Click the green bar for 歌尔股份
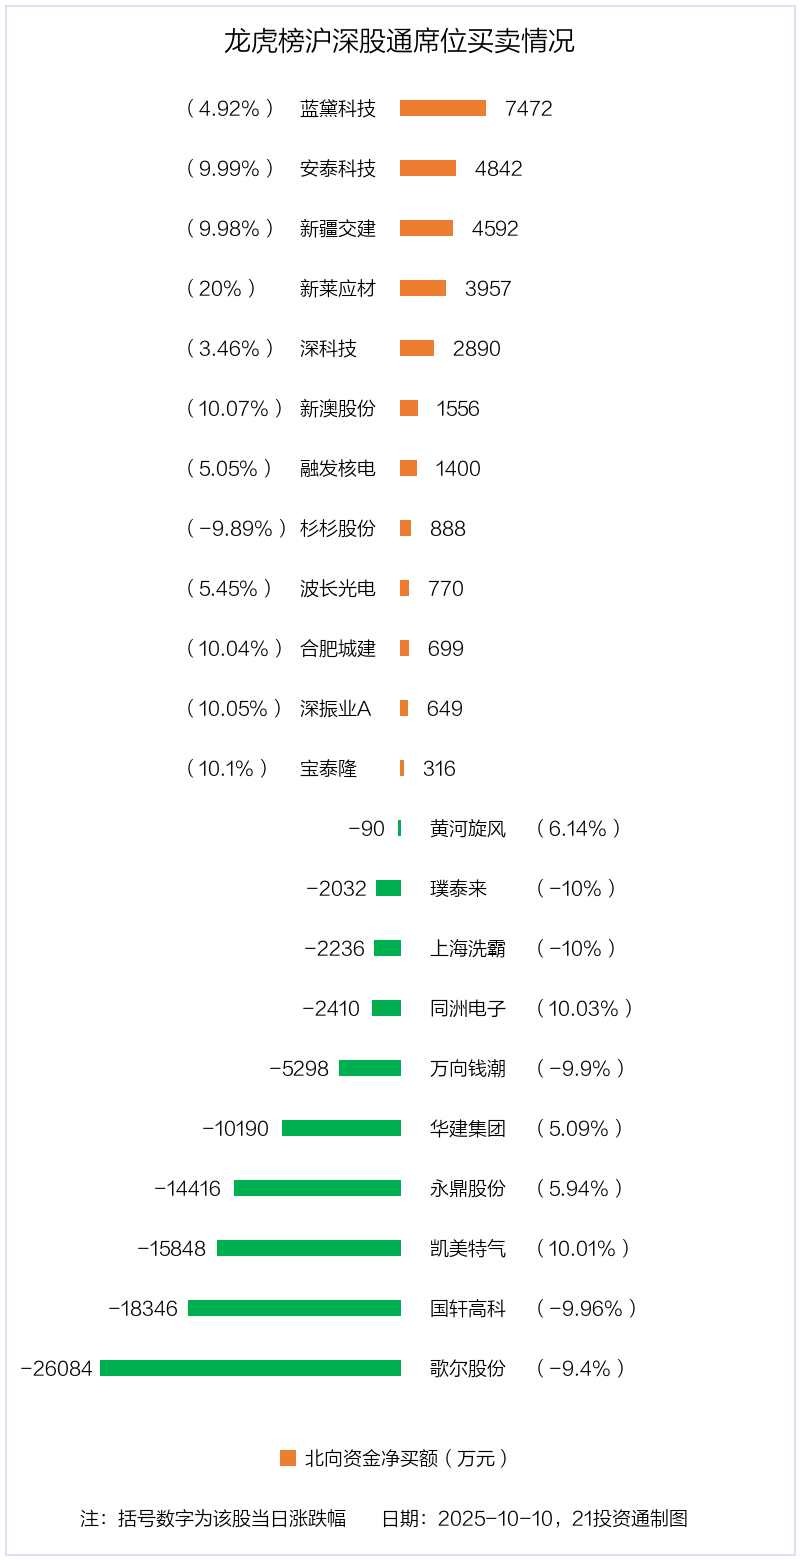This screenshot has width=800, height=1560. click(x=250, y=1368)
